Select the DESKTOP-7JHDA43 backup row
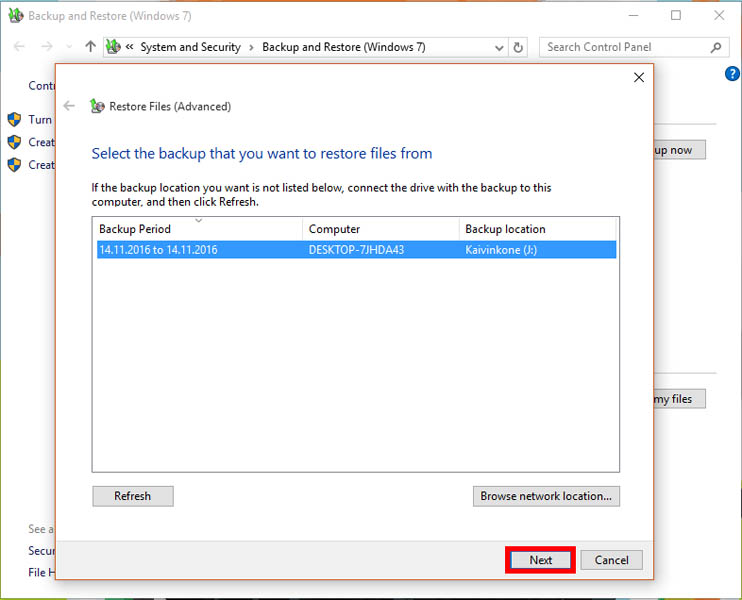 tap(356, 250)
